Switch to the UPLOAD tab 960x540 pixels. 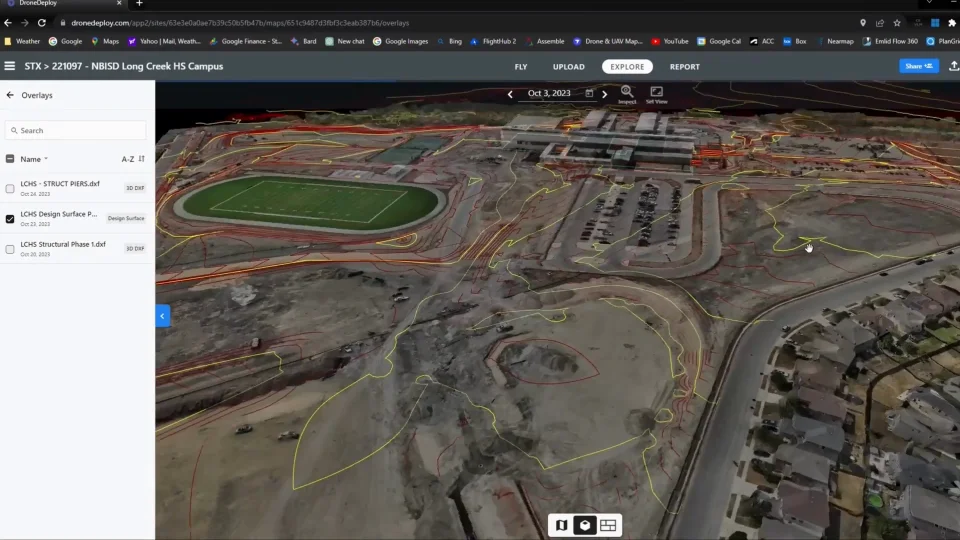(x=569, y=67)
